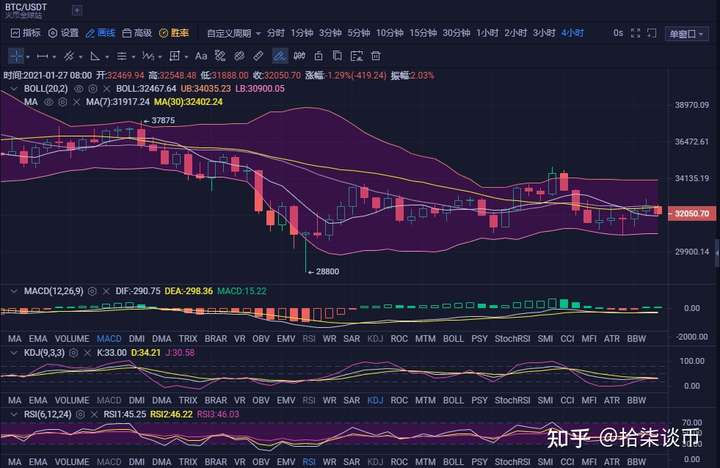Remove the BOLL indicator with X
Viewport: 720px width, 468px height.
(107, 89)
